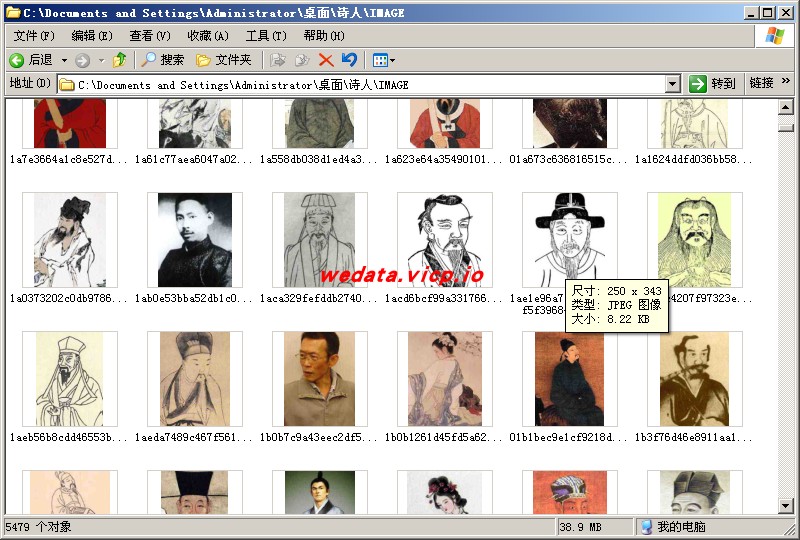Click the Forward arrow icon

[x=82, y=60]
